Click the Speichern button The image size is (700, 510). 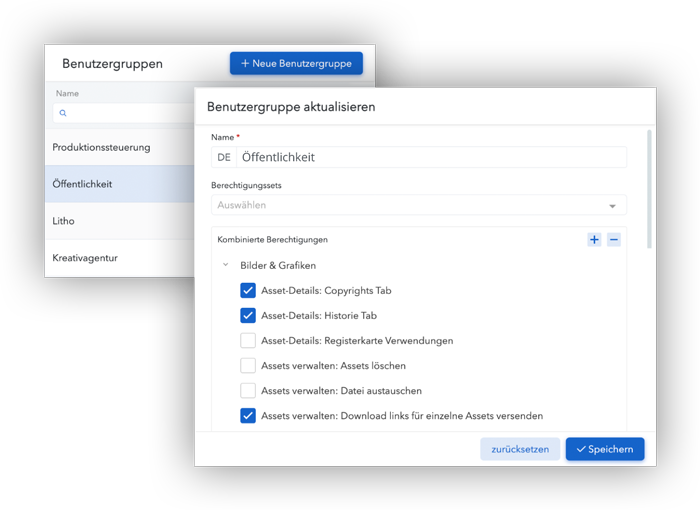(x=605, y=449)
